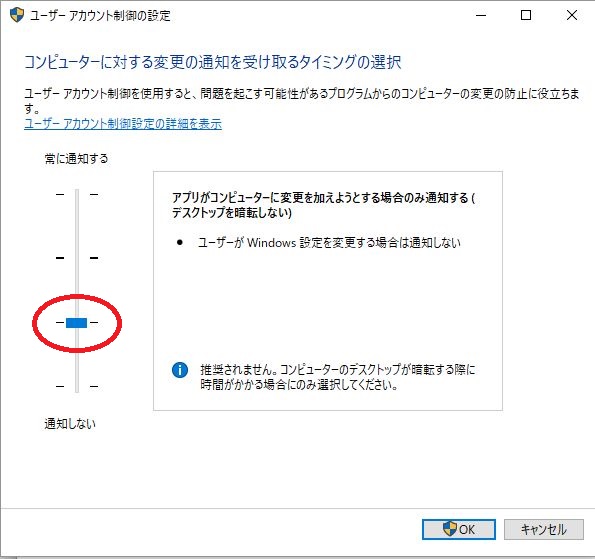The width and height of the screenshot is (595, 559).
Task: Click the 常に通知する label
Action: point(76,158)
